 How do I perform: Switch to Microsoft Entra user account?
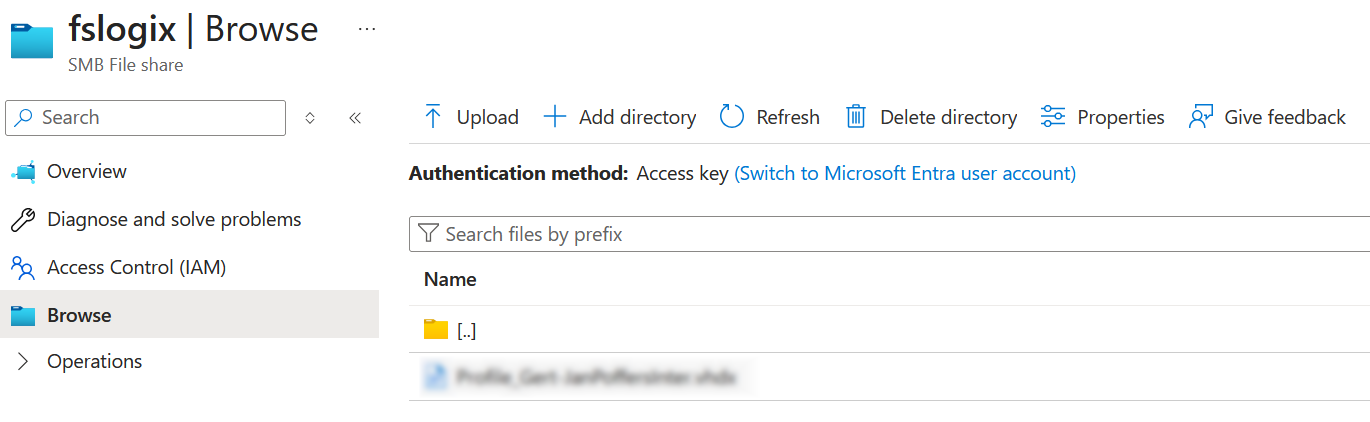[904, 173]
